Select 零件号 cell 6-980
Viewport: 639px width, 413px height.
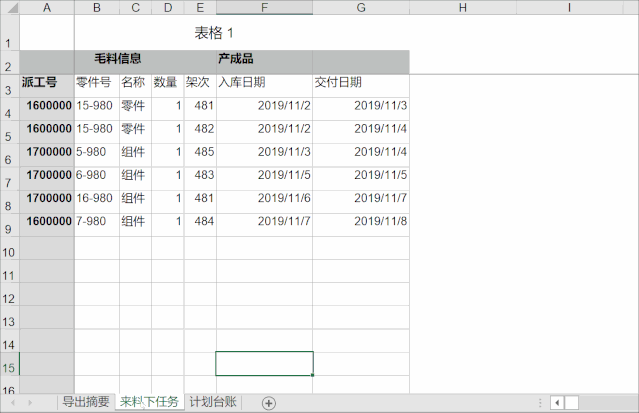pyautogui.click(x=97, y=178)
